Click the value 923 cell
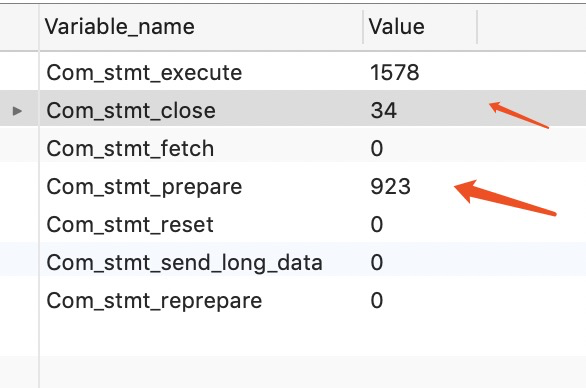Screen dimensions: 586x388 pyautogui.click(x=391, y=187)
